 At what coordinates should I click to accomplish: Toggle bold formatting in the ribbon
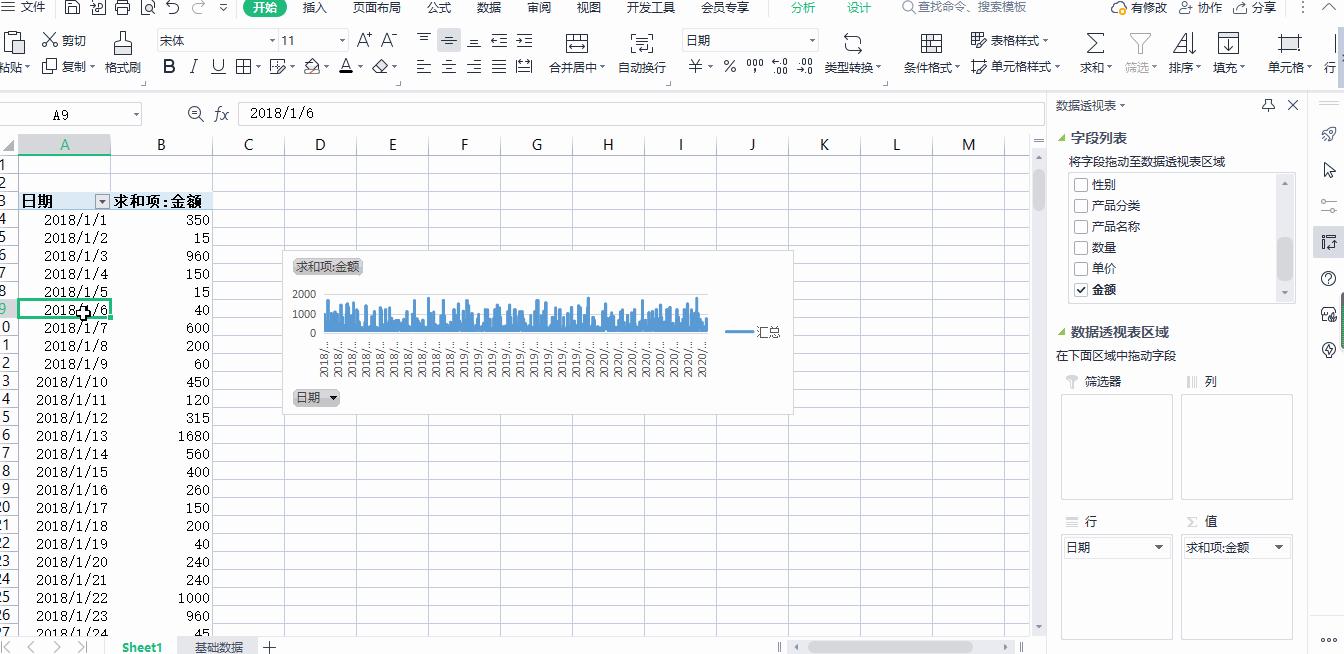tap(169, 67)
